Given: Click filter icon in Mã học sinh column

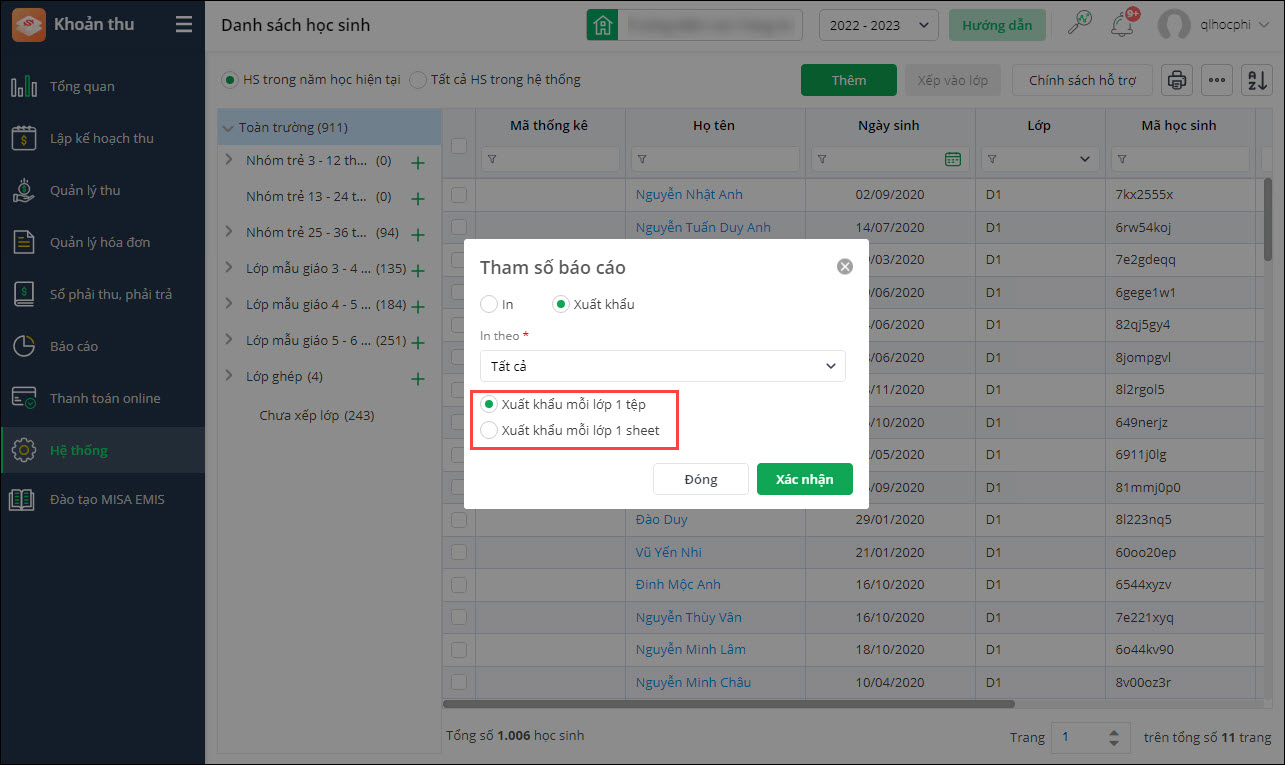Looking at the screenshot, I should point(1122,159).
